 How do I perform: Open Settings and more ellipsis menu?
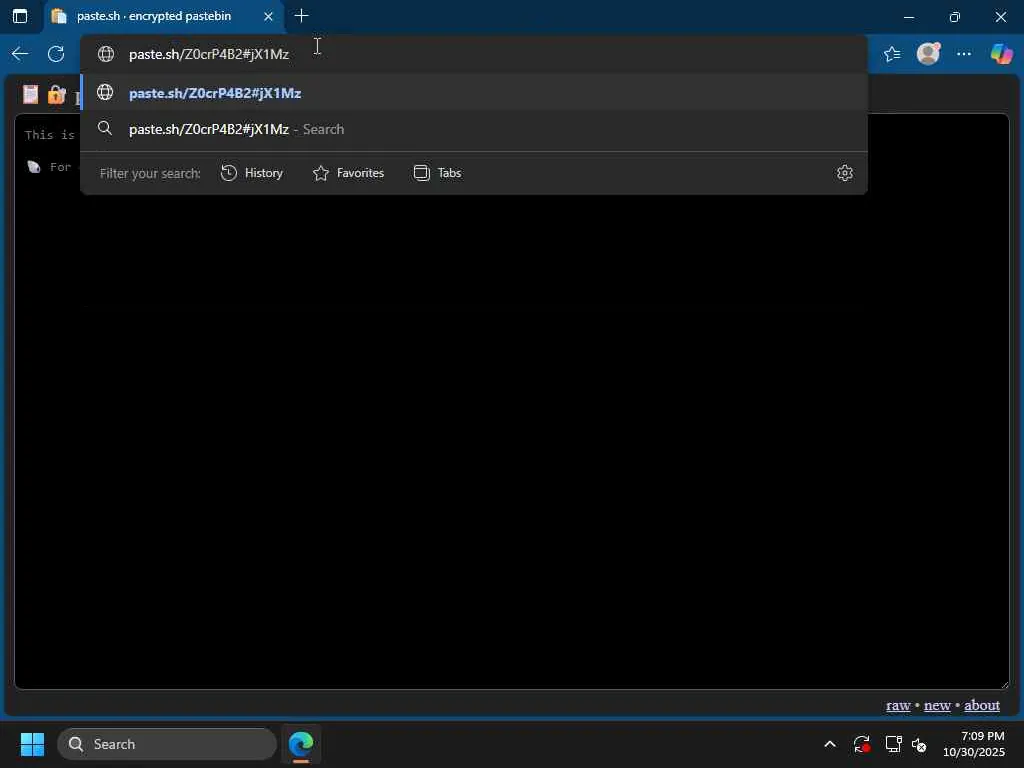click(x=964, y=54)
